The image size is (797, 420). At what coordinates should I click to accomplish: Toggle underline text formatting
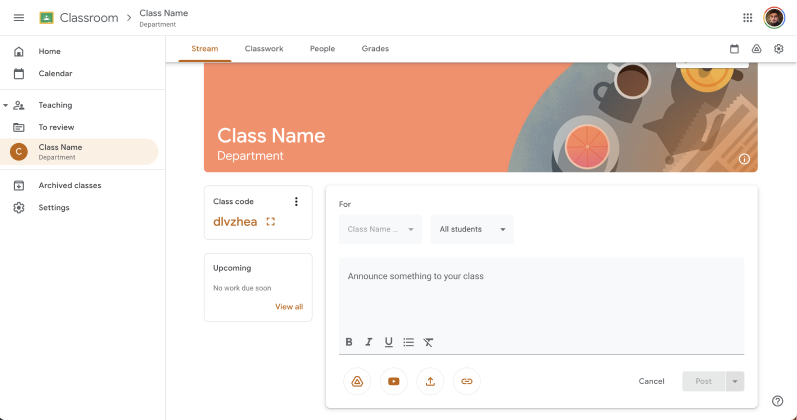[x=388, y=342]
